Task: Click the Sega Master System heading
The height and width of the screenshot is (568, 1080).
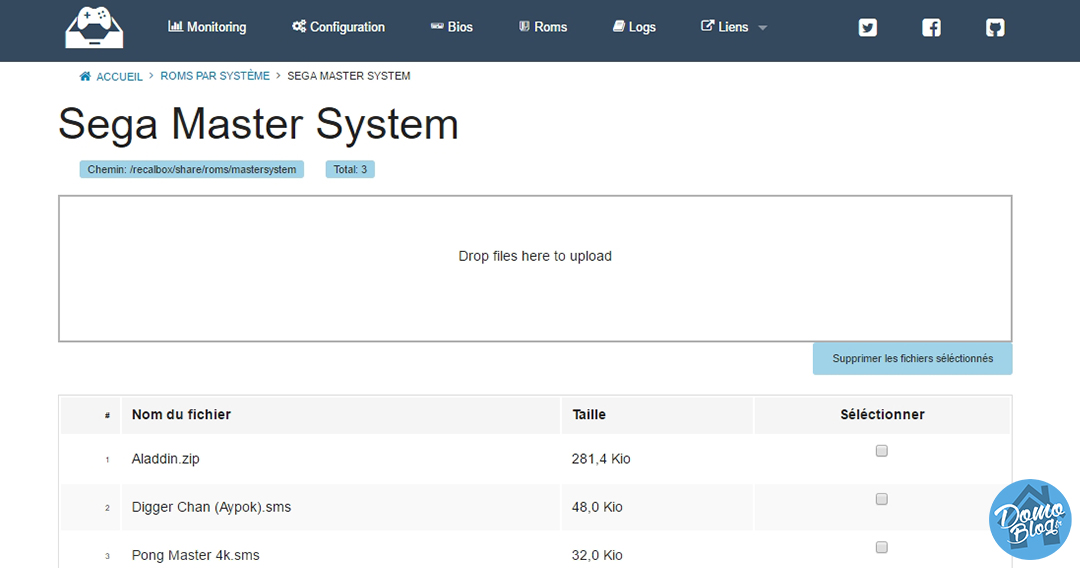Action: tap(258, 125)
